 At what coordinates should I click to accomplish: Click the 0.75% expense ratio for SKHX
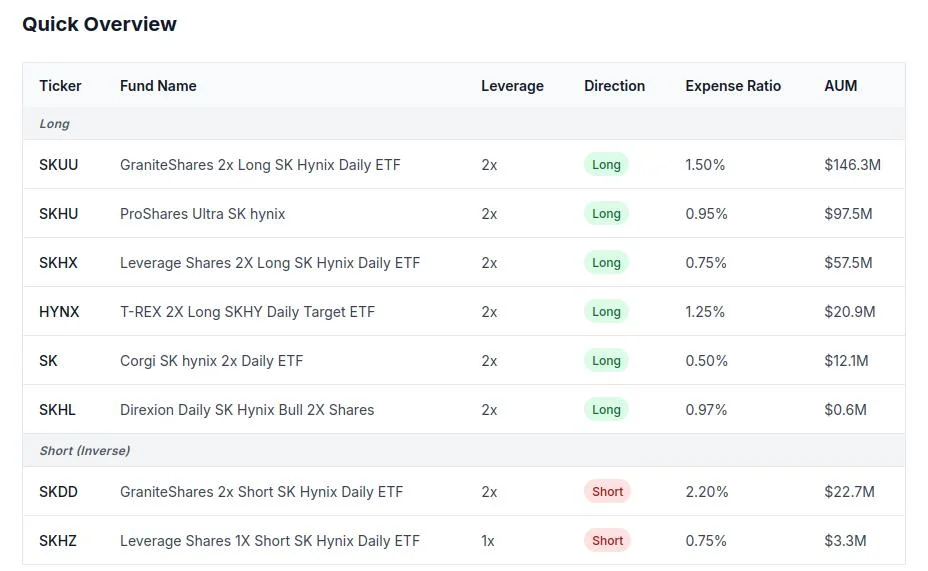[x=705, y=263]
